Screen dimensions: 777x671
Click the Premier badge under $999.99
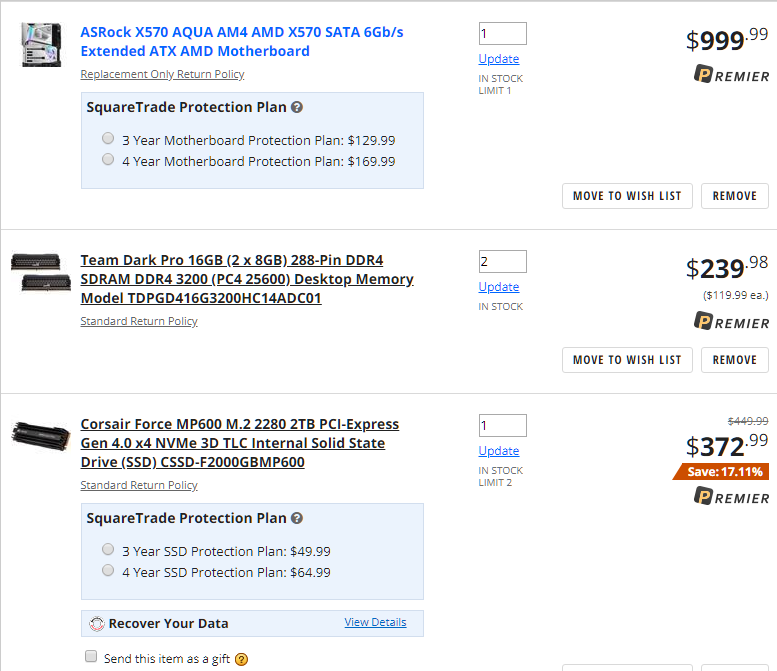731,74
